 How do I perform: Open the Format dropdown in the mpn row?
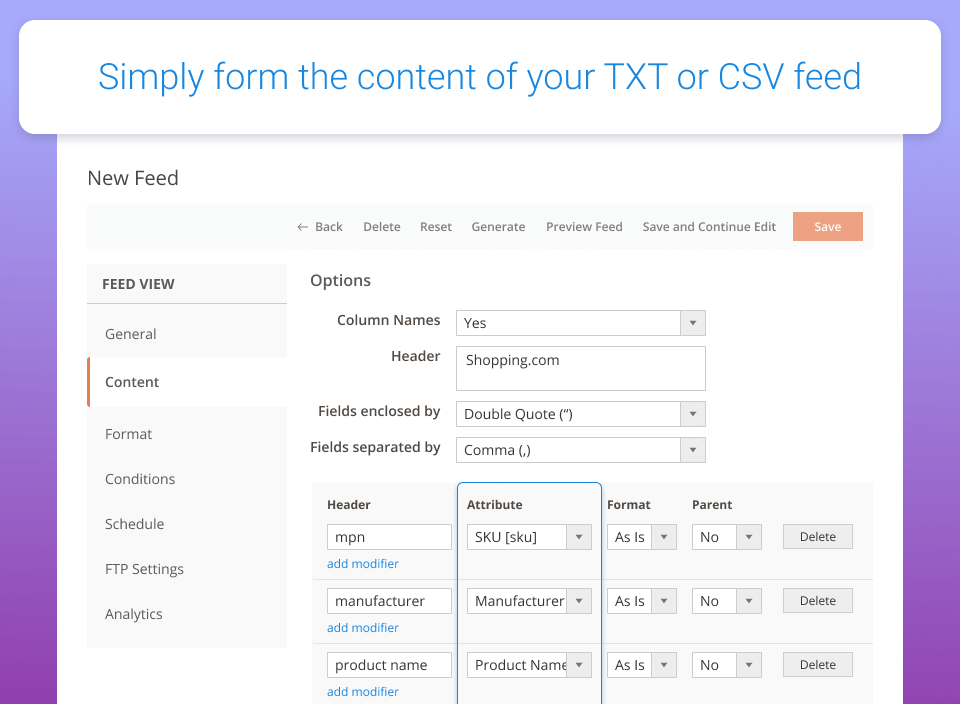tap(663, 536)
